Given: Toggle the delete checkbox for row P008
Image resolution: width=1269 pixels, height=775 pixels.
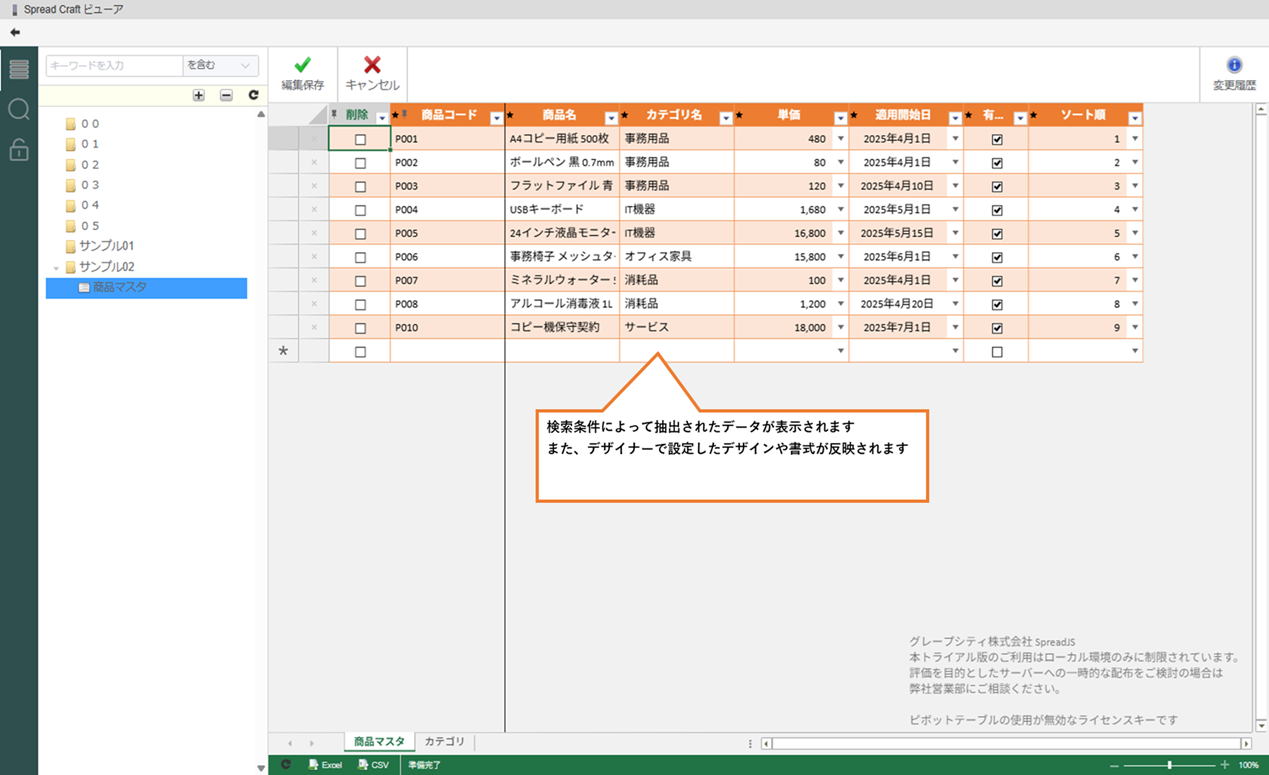Looking at the screenshot, I should (360, 305).
